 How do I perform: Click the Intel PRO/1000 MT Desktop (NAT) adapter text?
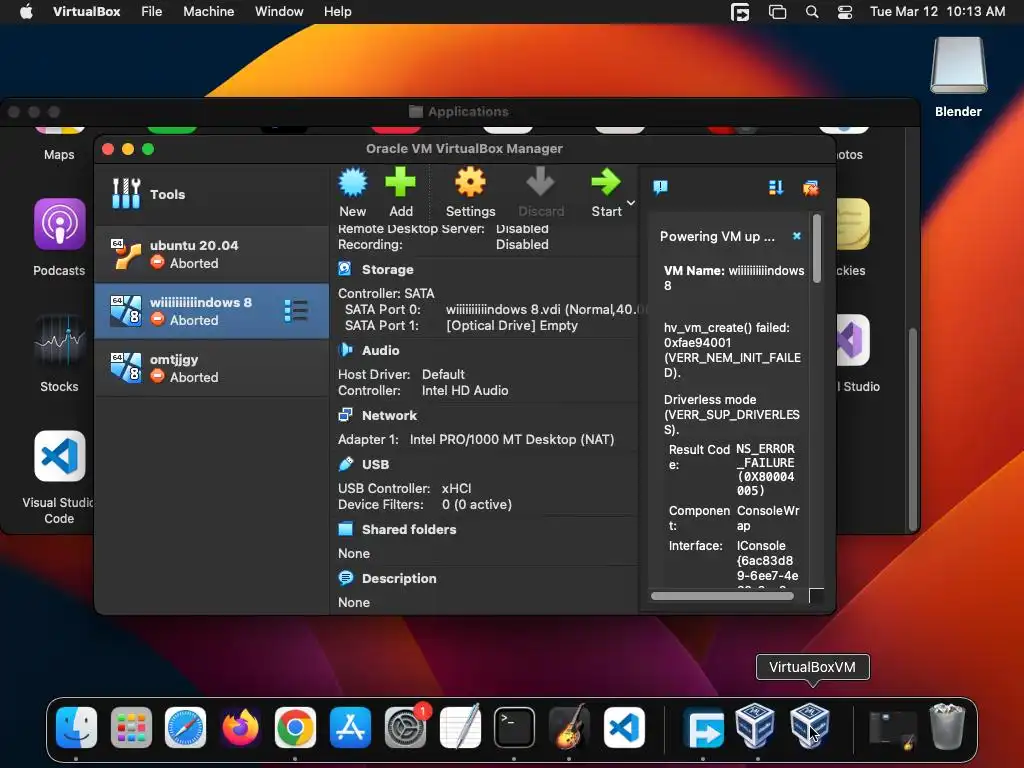pyautogui.click(x=511, y=440)
